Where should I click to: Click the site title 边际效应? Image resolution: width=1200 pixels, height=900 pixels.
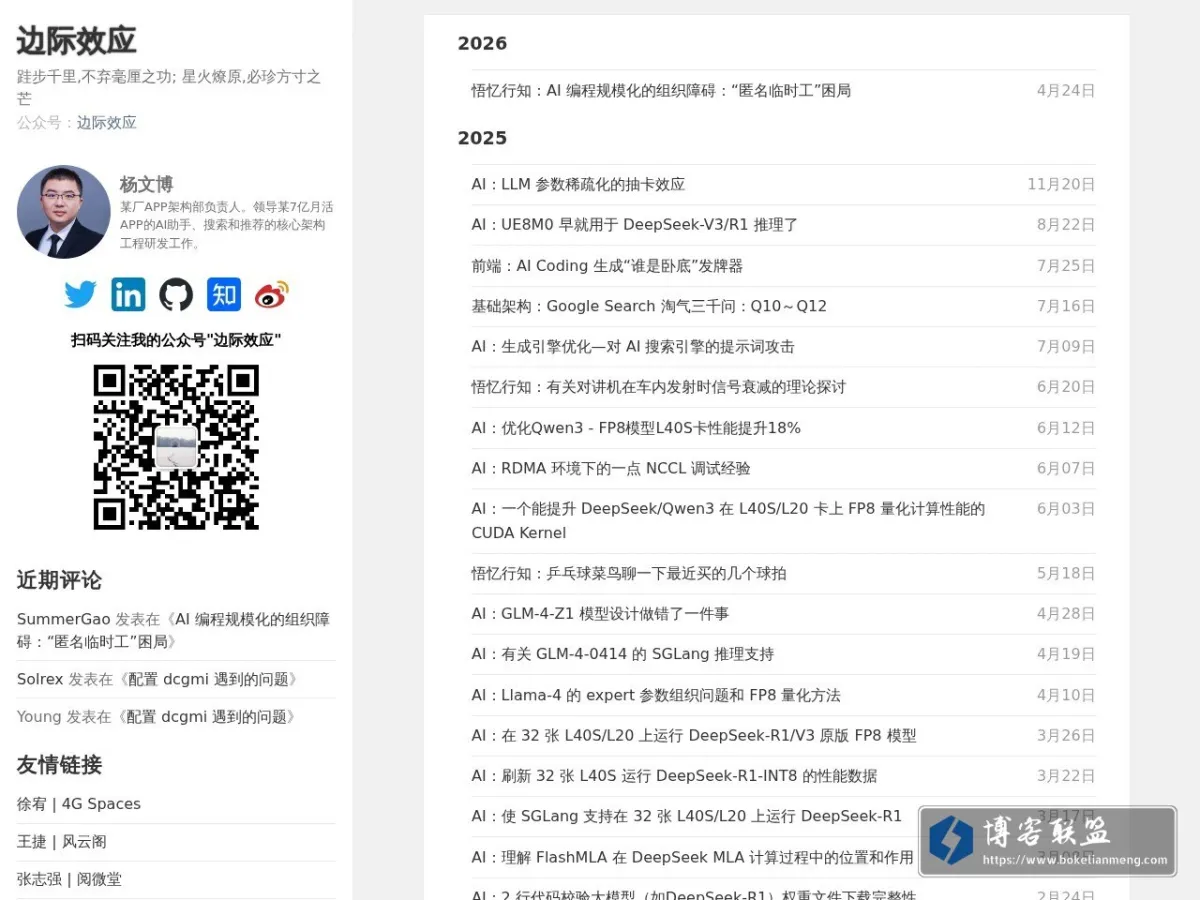coord(76,41)
